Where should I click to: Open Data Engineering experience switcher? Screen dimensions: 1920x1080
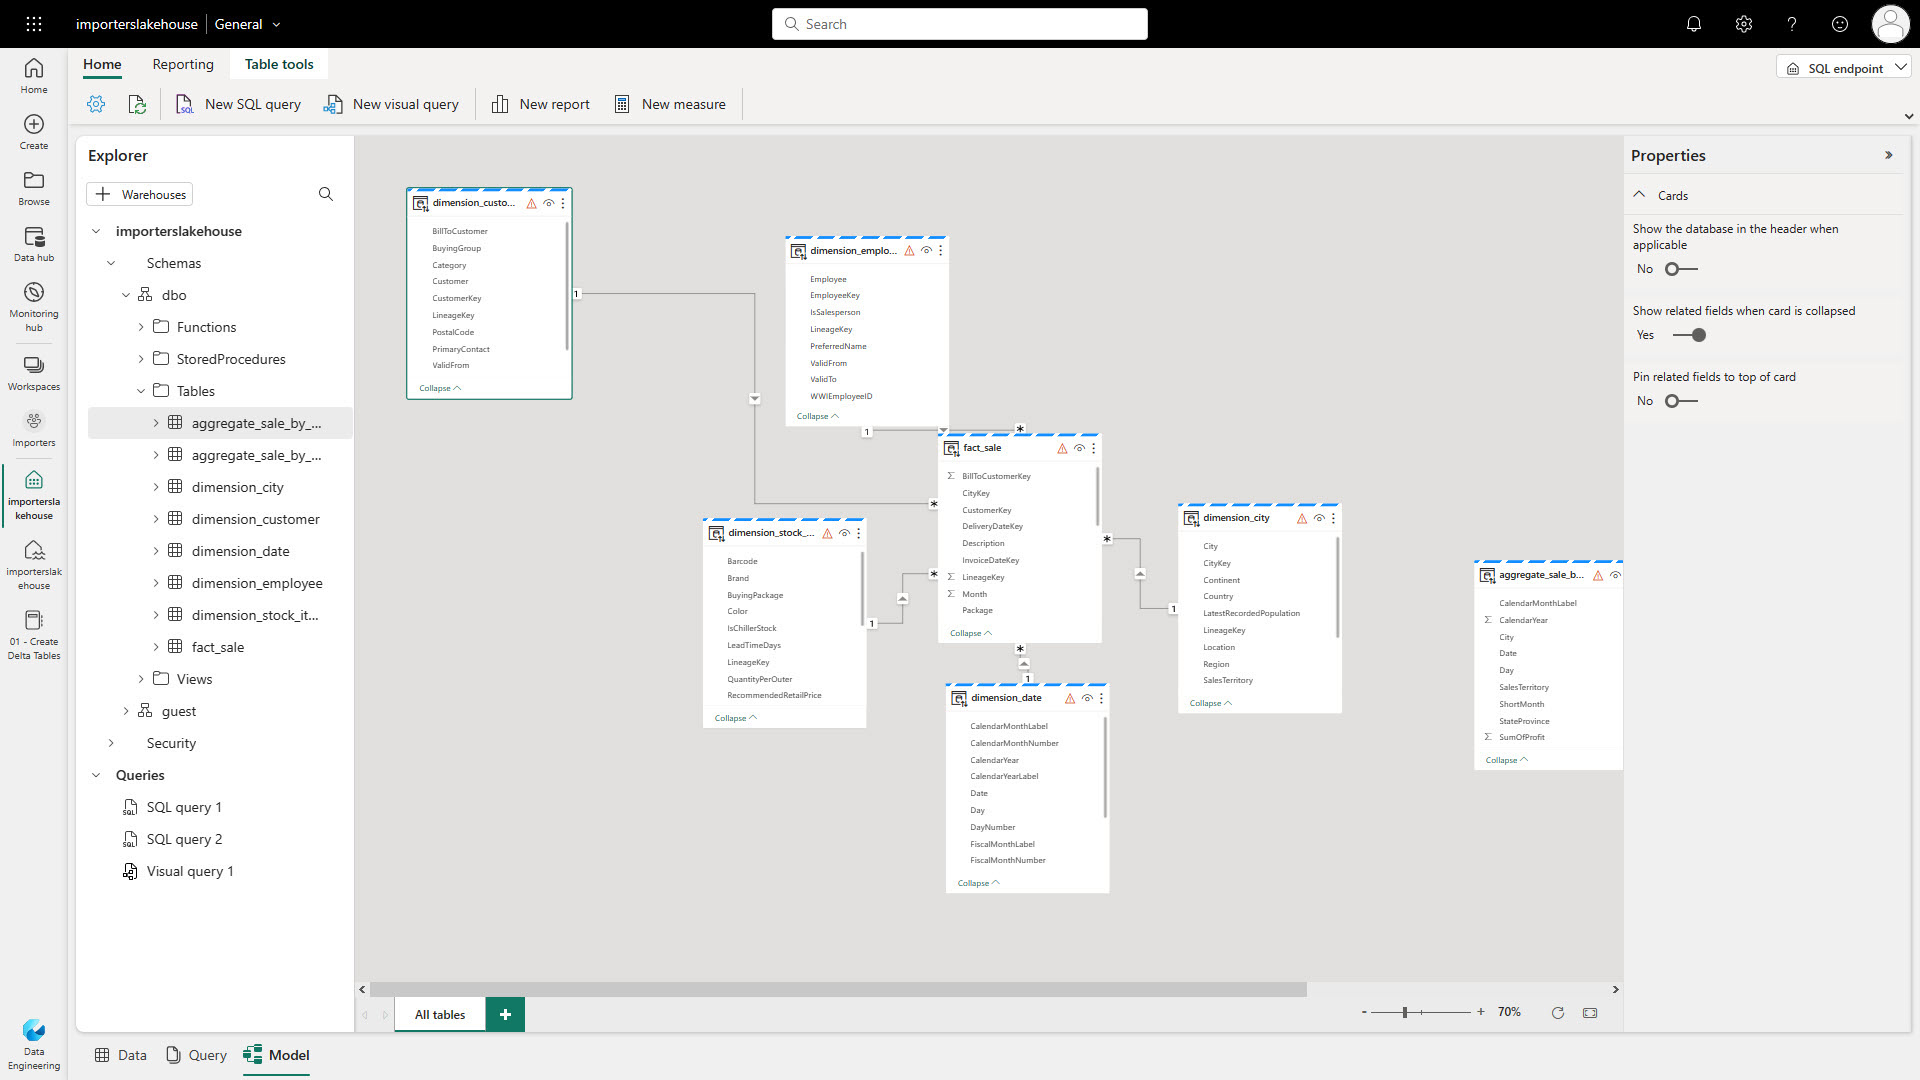[34, 1044]
